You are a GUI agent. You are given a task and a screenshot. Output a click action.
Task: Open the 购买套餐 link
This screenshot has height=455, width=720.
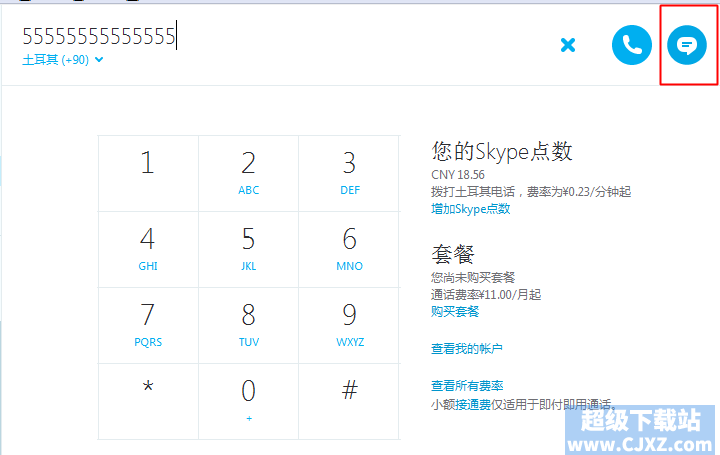pos(455,312)
